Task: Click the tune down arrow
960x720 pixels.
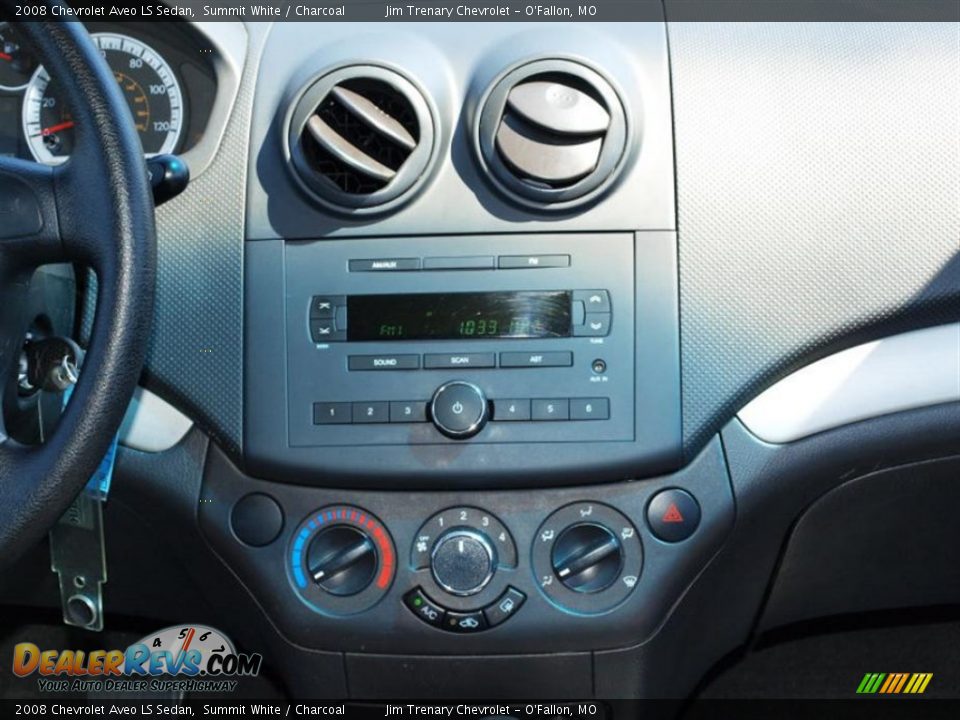Action: click(597, 326)
